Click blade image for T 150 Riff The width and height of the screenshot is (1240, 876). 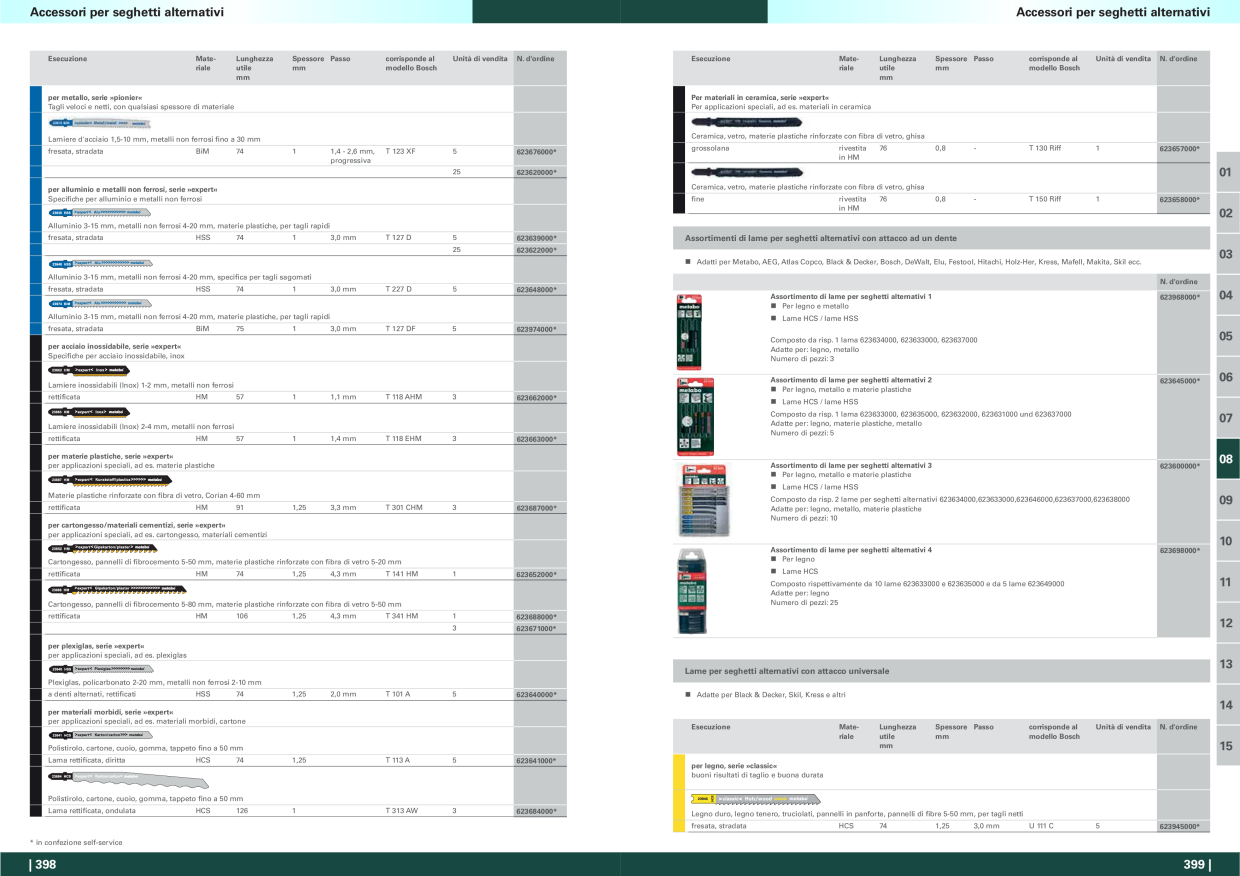[746, 172]
